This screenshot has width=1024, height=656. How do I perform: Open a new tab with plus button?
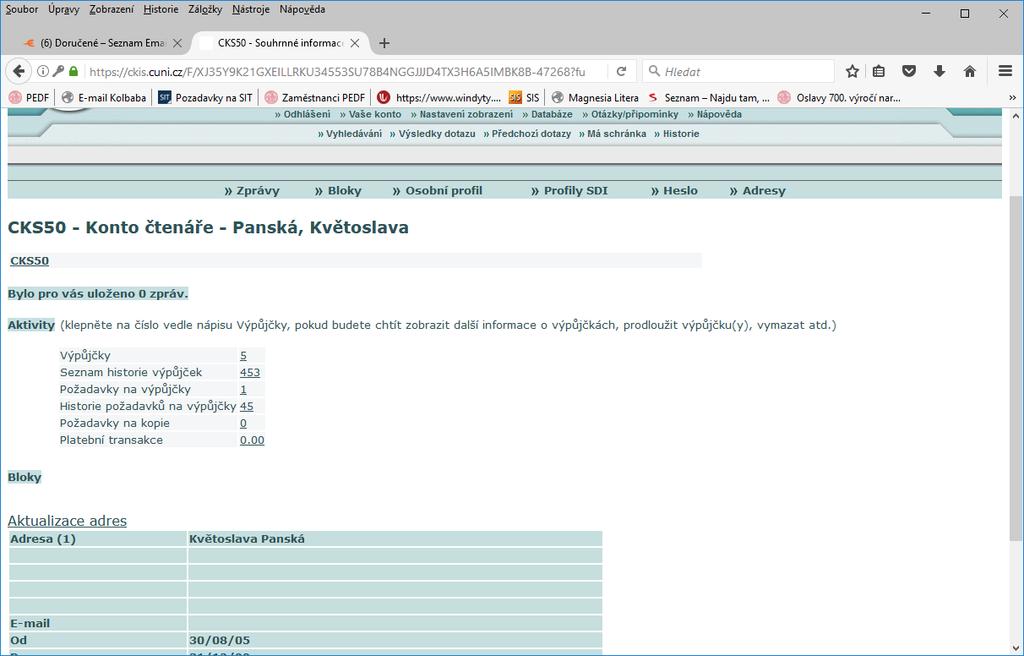pos(384,43)
